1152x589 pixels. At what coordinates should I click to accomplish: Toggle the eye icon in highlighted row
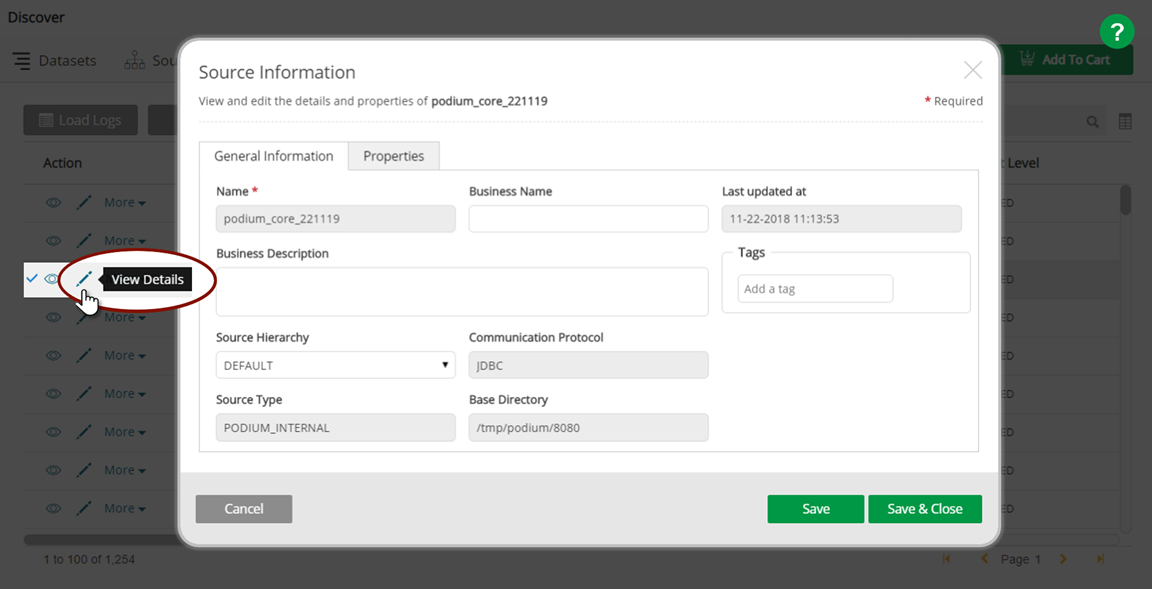pyautogui.click(x=53, y=279)
